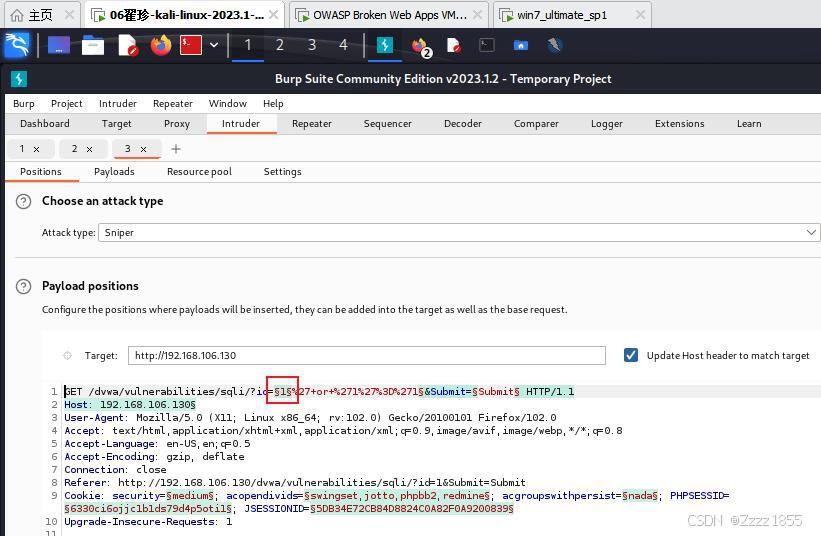821x536 pixels.
Task: Click help icon beside Choose an attack type
Action: pyautogui.click(x=24, y=202)
